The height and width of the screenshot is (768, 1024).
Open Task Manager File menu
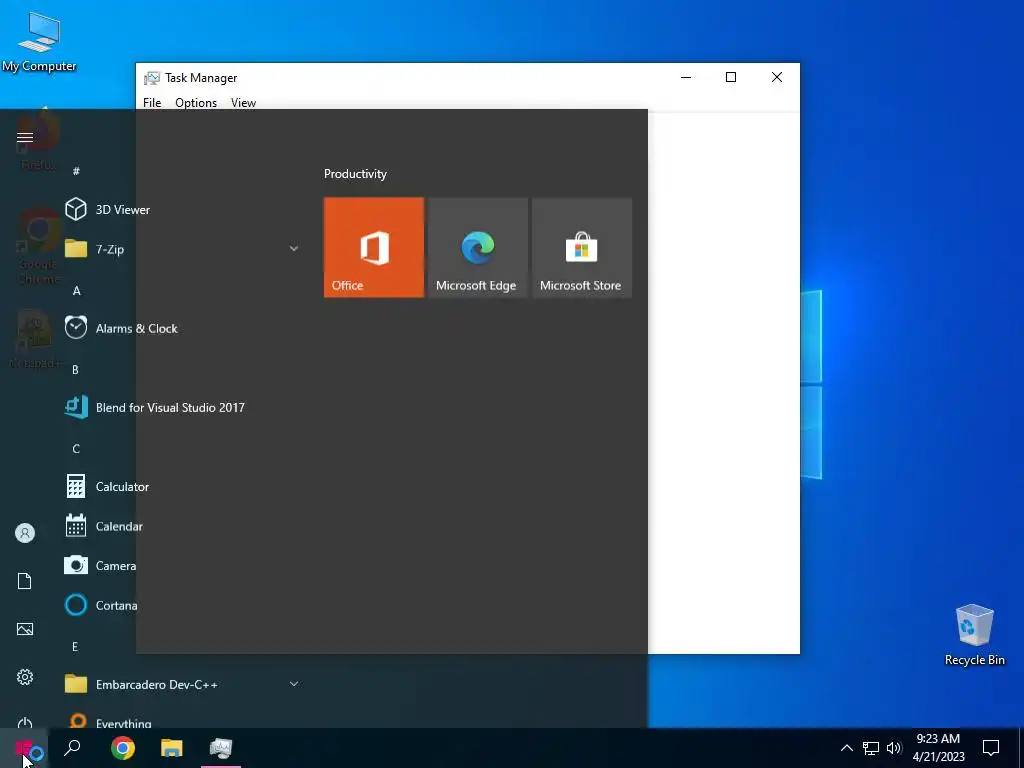tap(152, 103)
